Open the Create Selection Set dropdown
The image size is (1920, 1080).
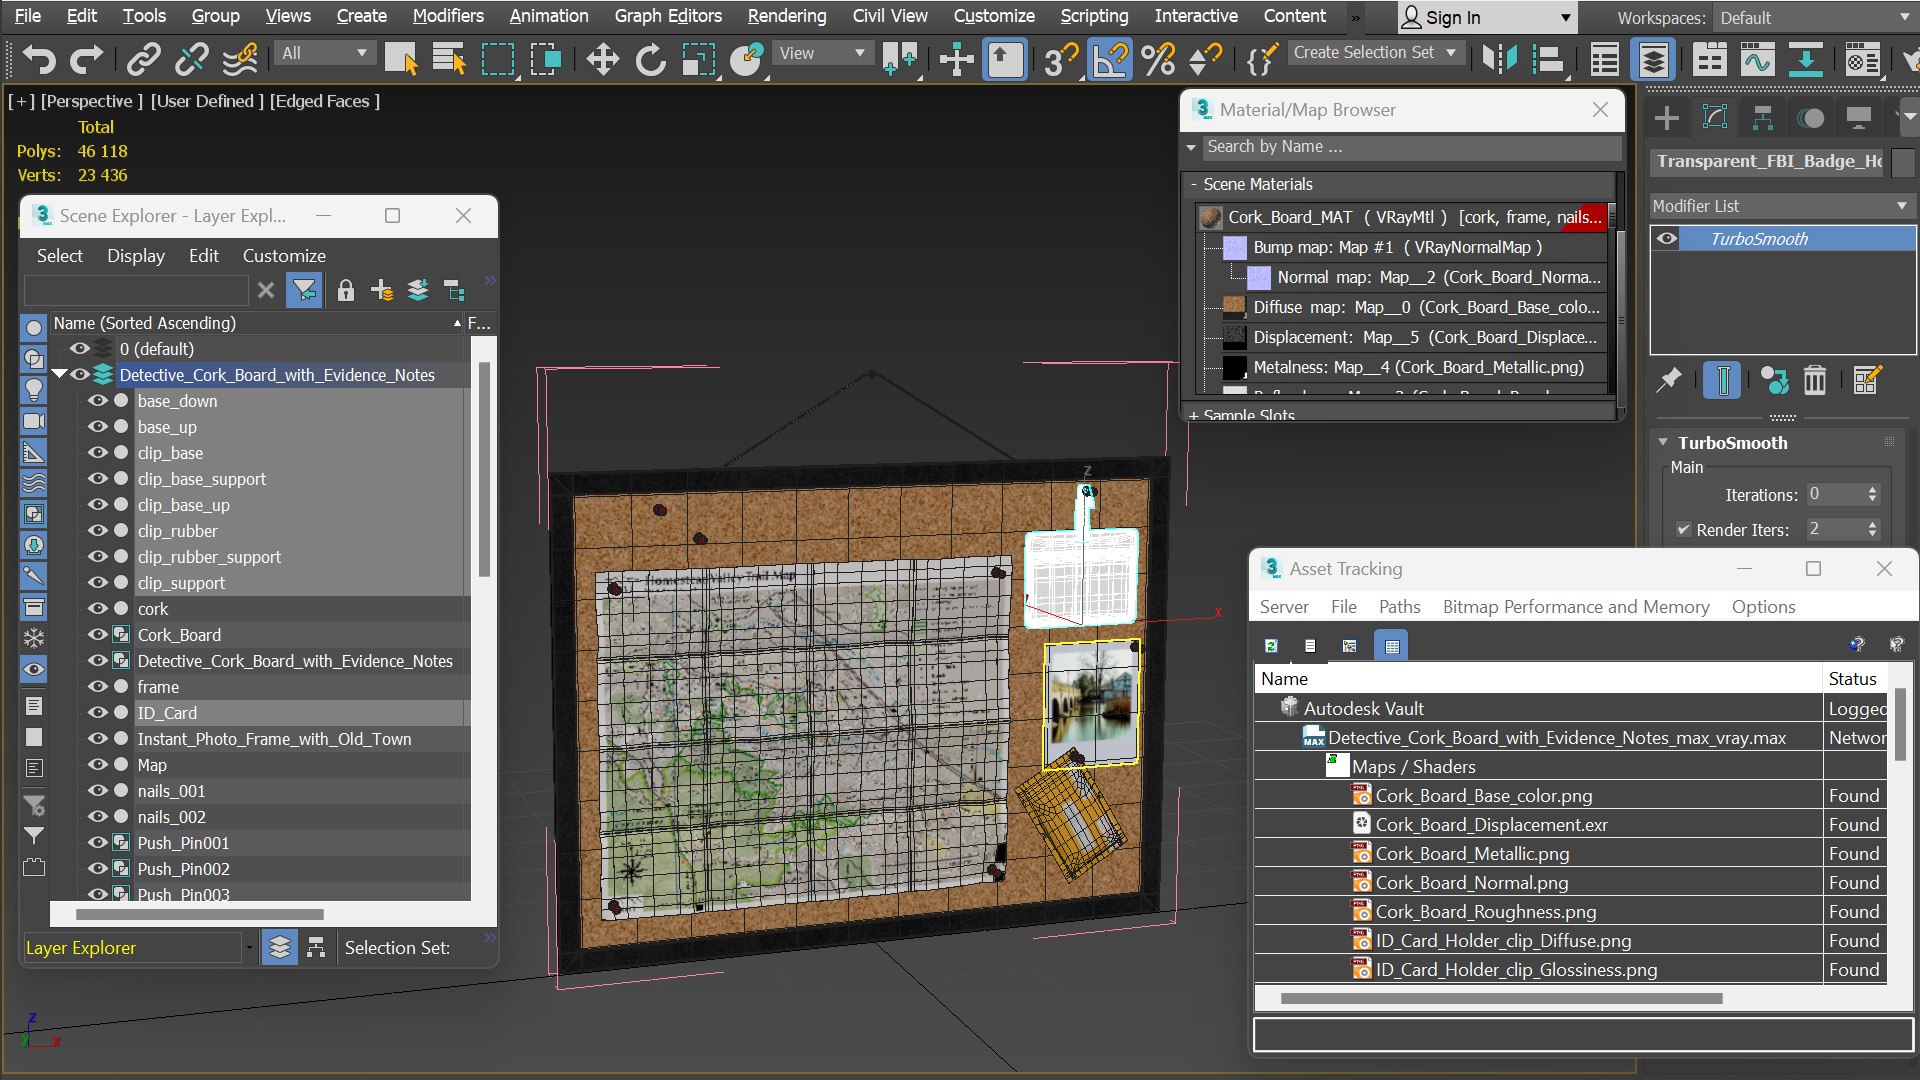tap(1376, 52)
